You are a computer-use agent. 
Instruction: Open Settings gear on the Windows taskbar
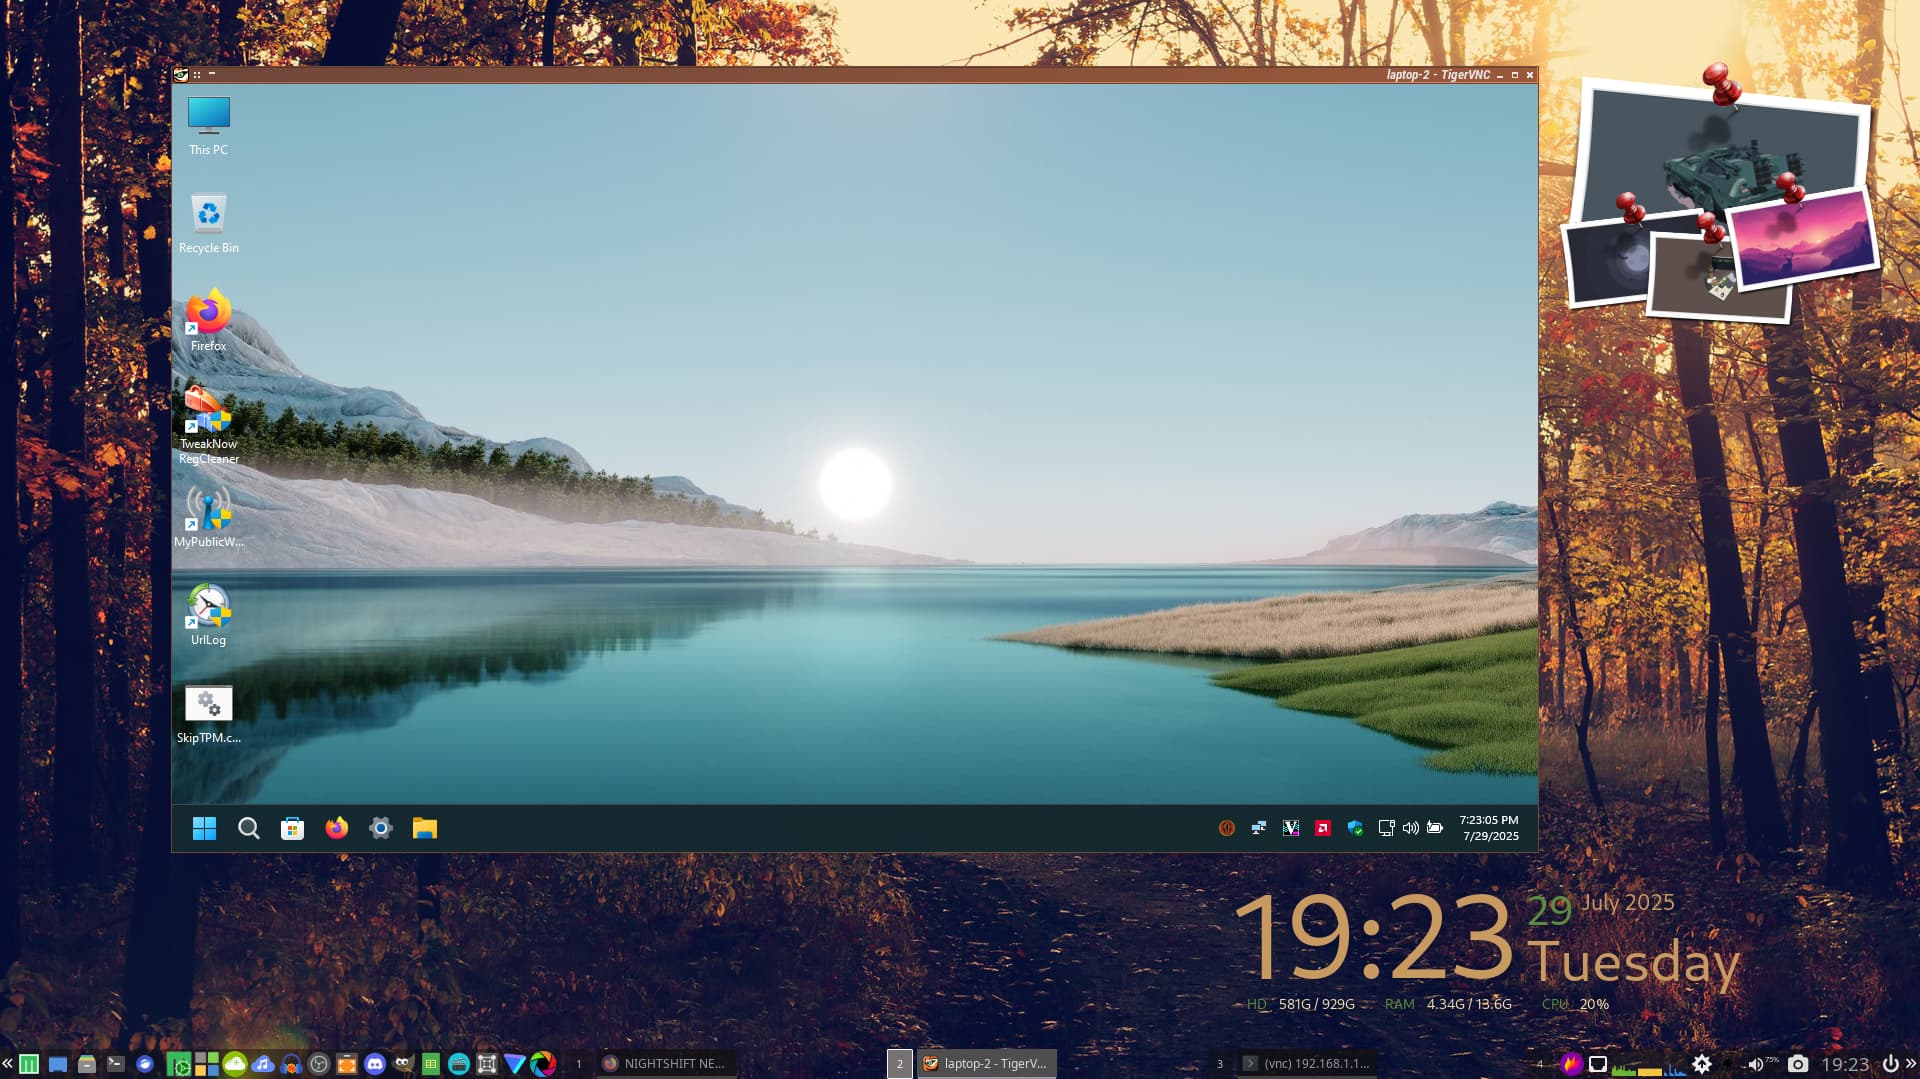click(380, 828)
